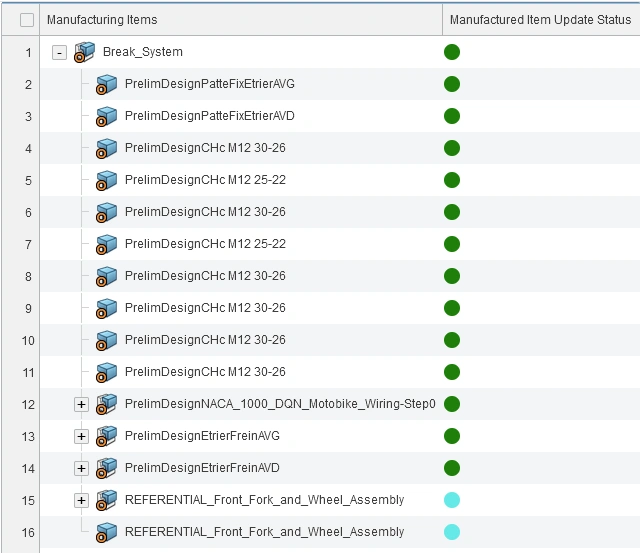Click the PrelimDesignPatteFixEtrierAVD part icon
The width and height of the screenshot is (640, 553).
point(106,116)
